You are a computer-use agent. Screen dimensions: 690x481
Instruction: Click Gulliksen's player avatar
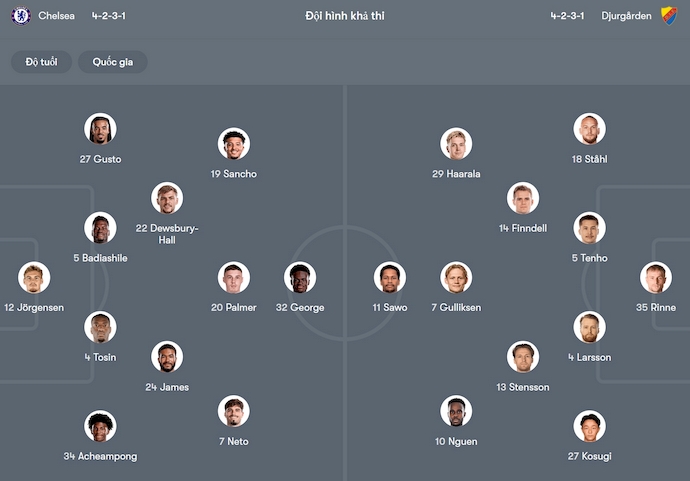456,278
